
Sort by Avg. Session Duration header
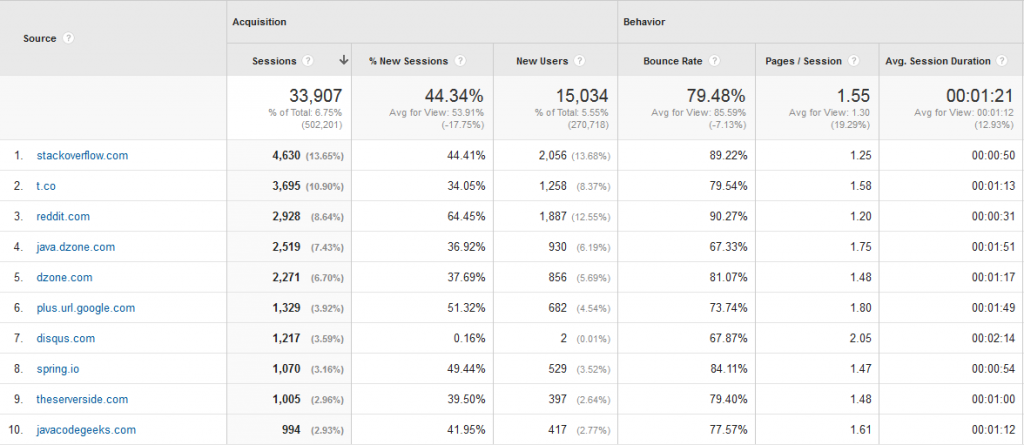[938, 61]
